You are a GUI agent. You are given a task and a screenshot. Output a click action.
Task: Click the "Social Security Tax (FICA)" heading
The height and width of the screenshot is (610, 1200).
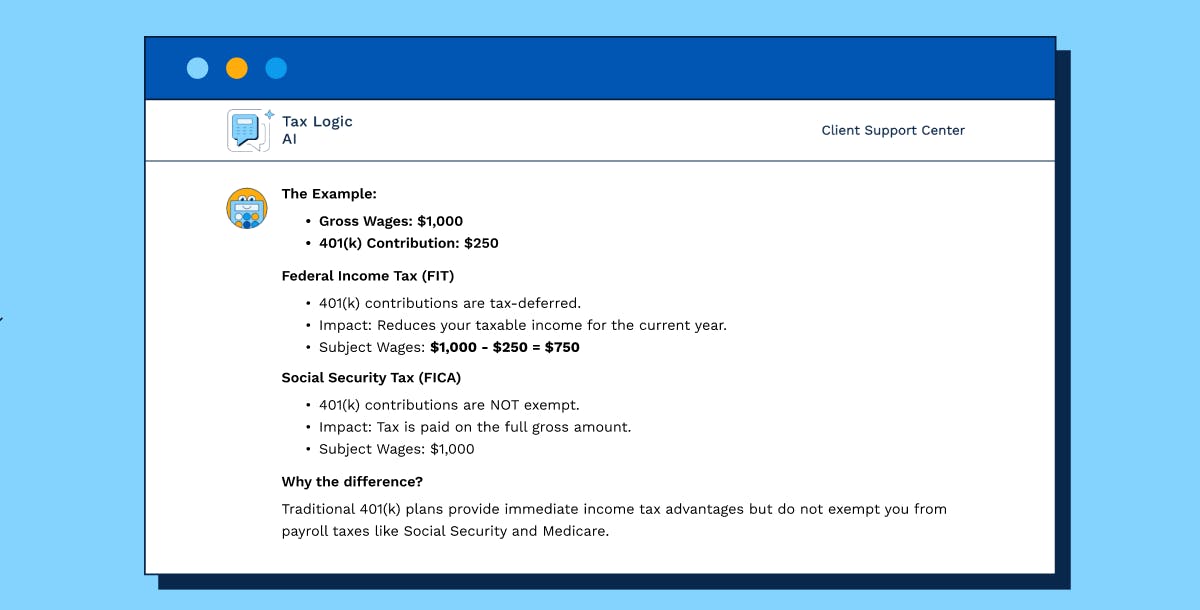pos(371,377)
